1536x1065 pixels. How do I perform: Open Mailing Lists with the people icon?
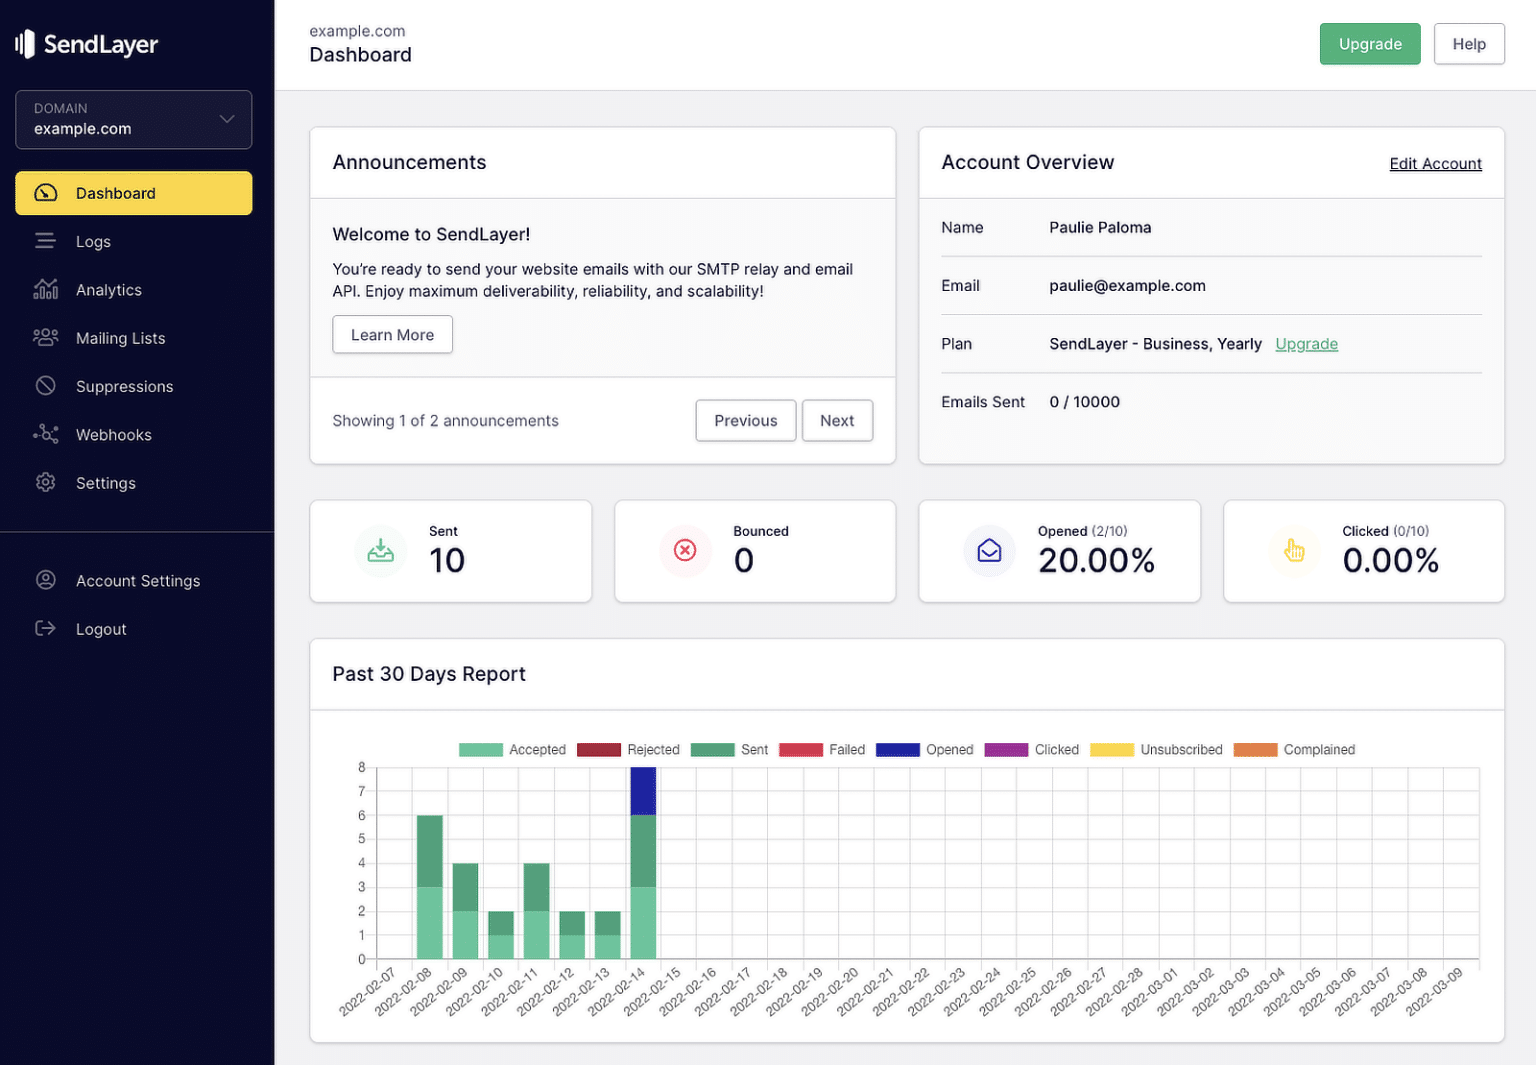pos(45,337)
